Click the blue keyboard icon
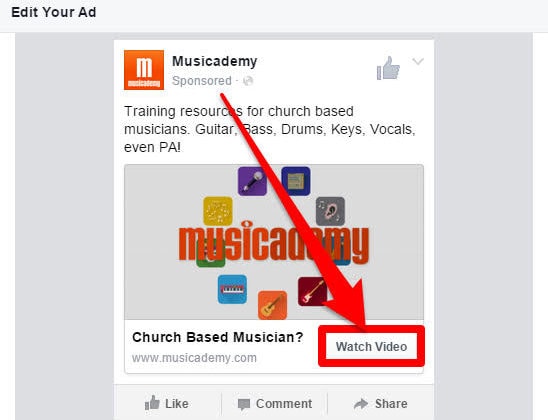This screenshot has height=420, width=548. [232, 289]
